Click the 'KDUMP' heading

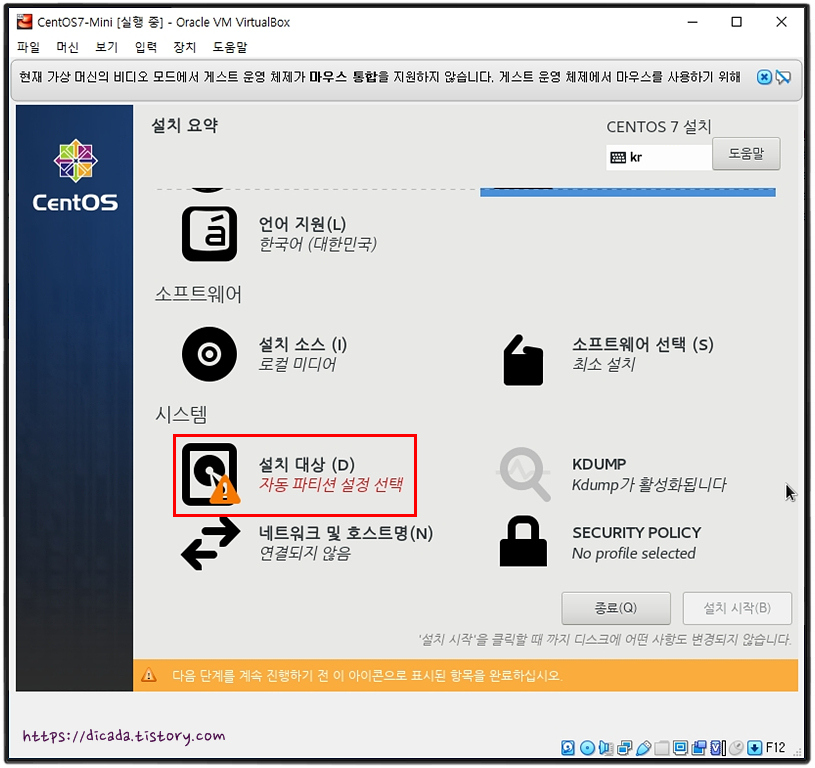click(x=599, y=464)
